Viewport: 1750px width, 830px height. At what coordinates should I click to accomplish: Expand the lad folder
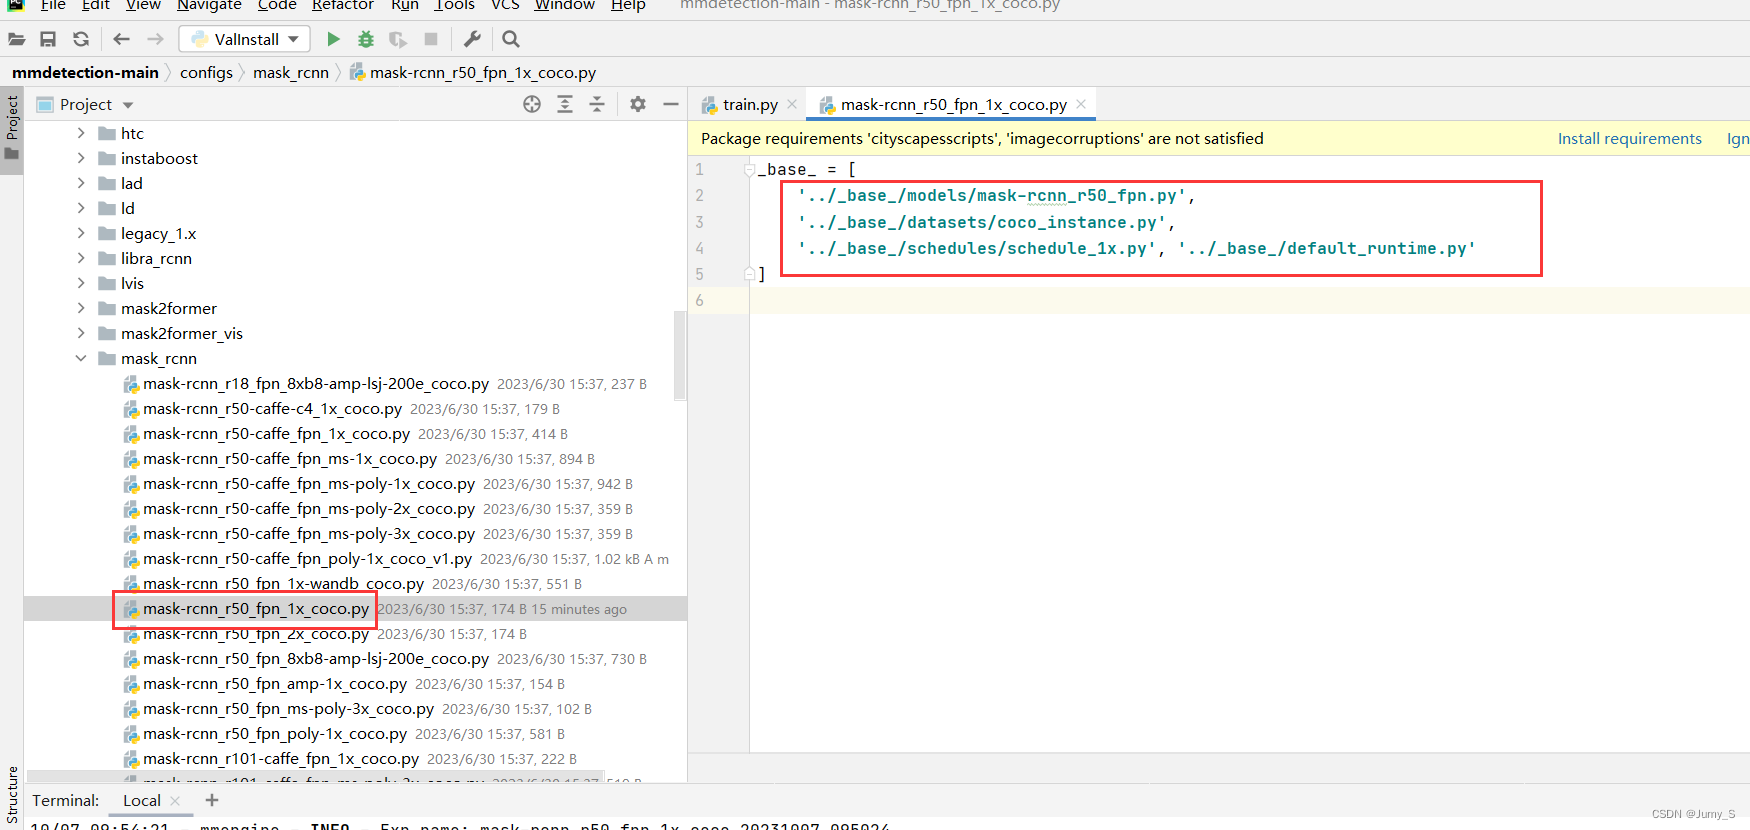click(81, 183)
